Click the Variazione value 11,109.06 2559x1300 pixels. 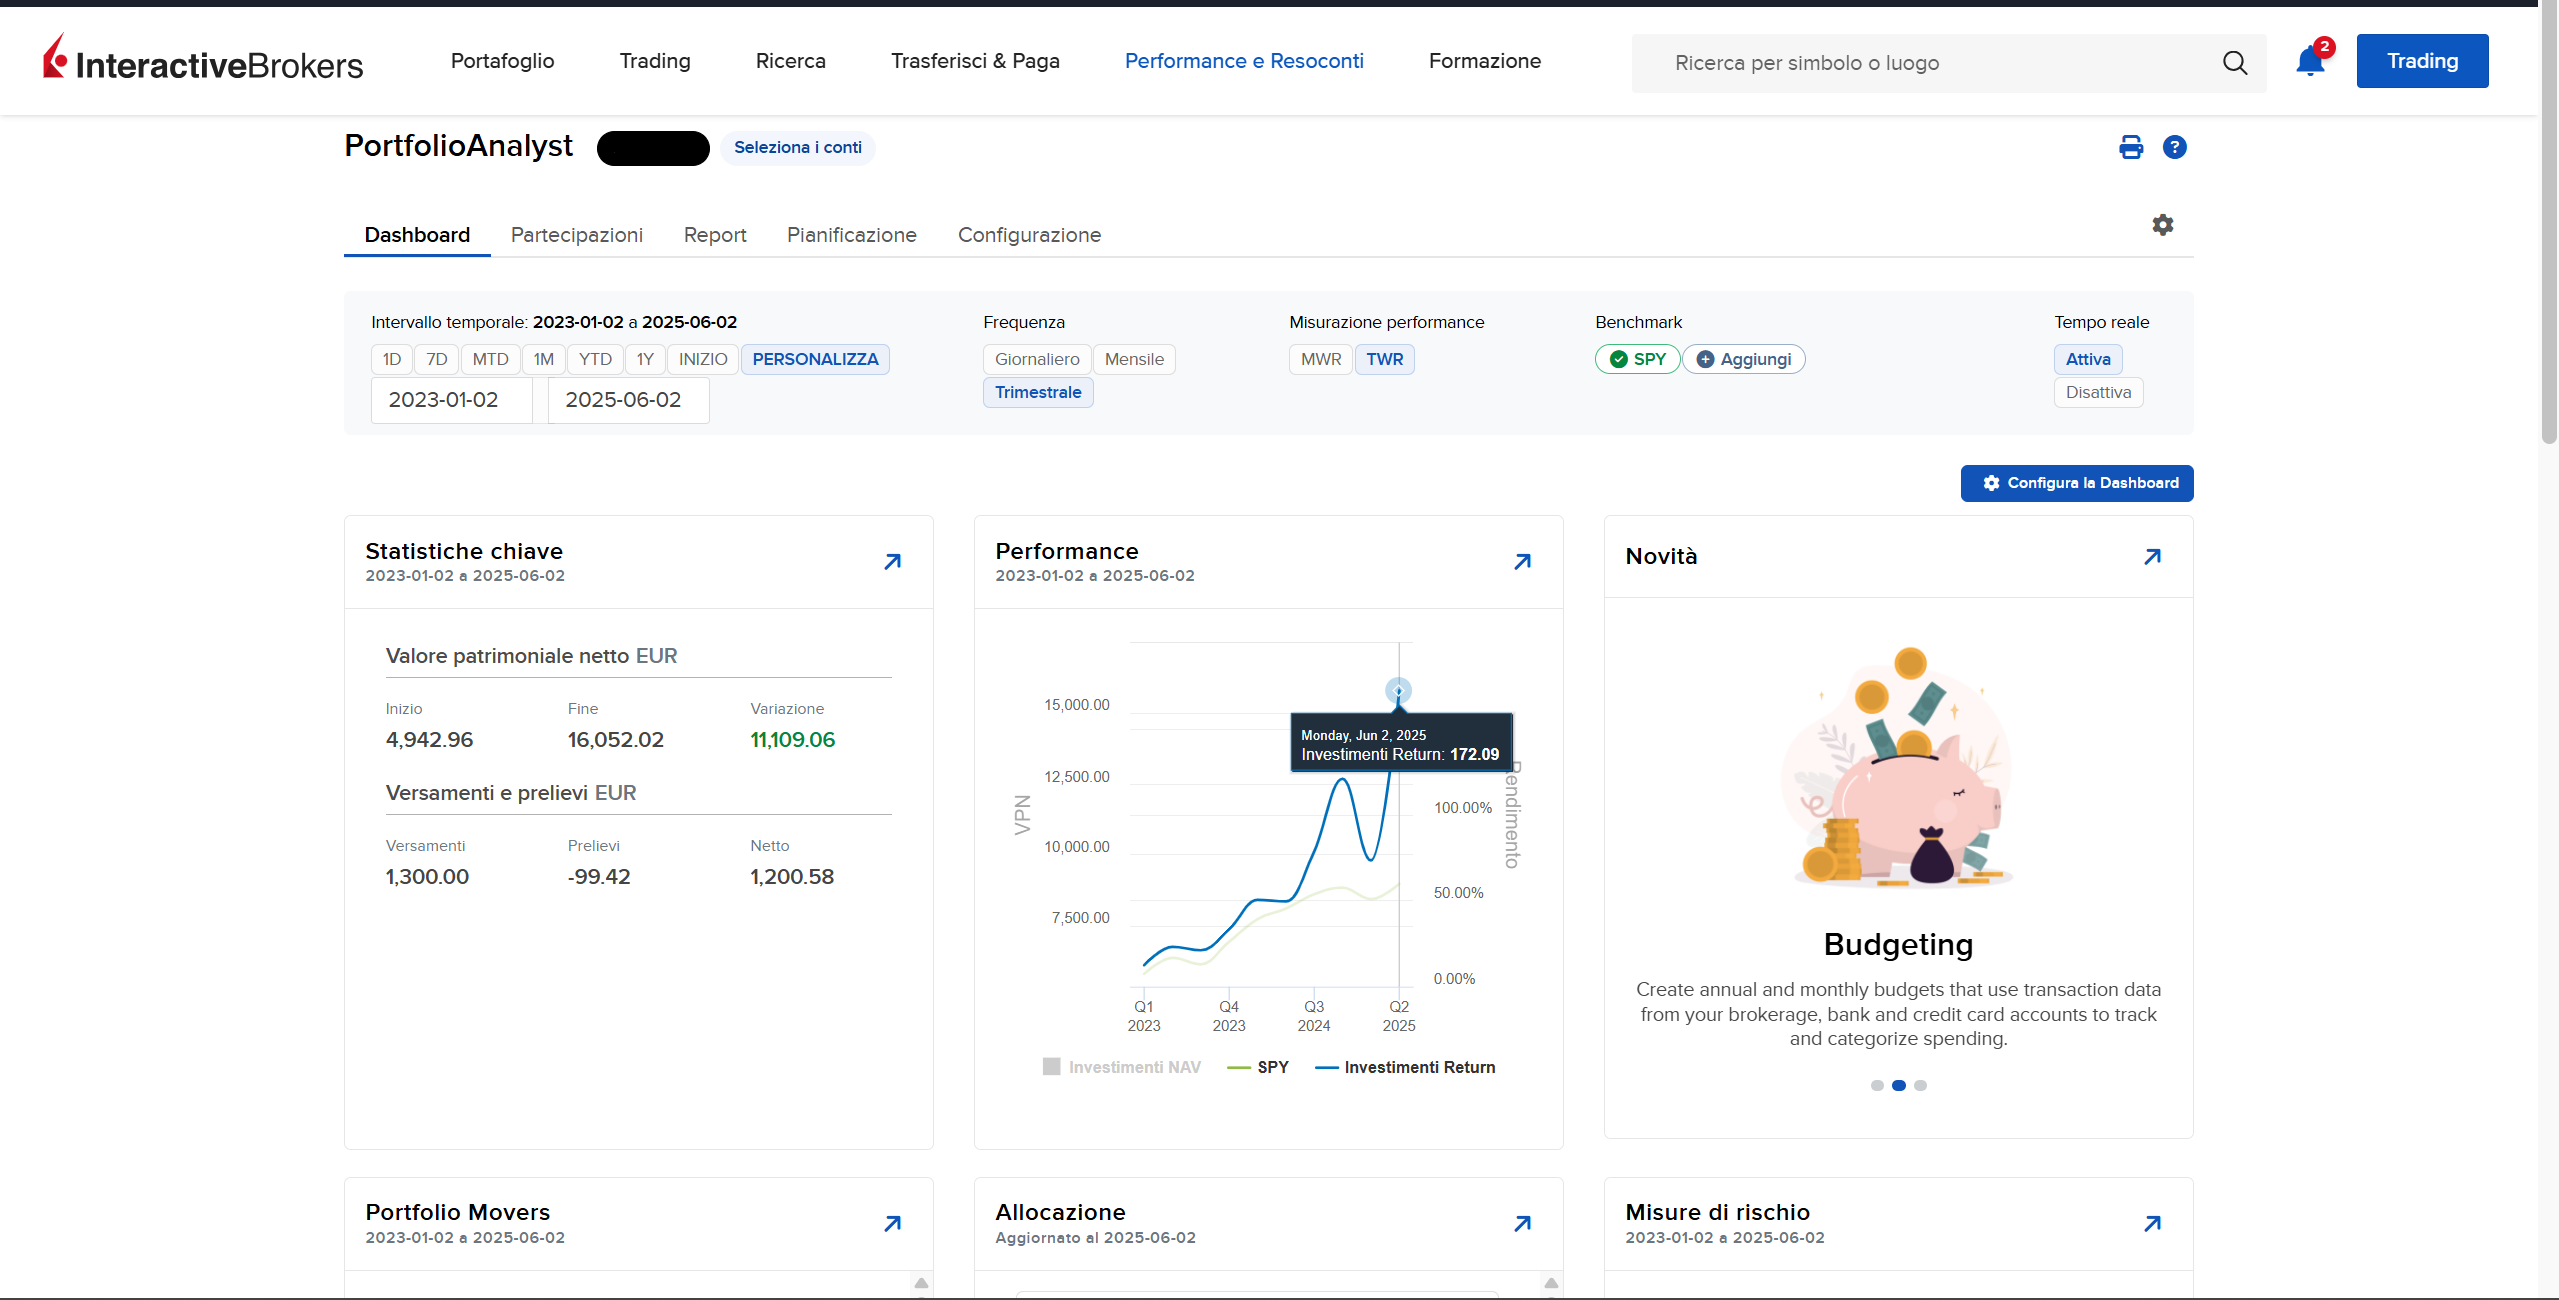click(x=793, y=740)
